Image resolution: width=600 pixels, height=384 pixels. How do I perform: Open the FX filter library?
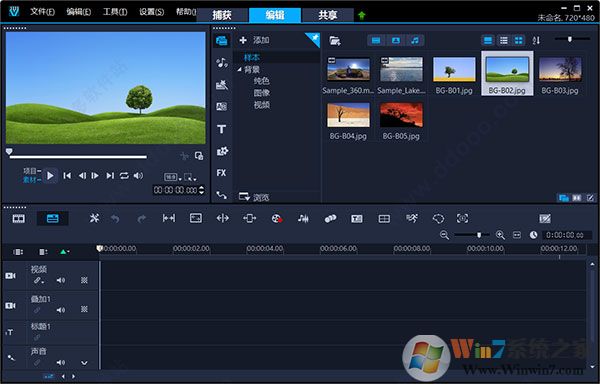tap(222, 173)
